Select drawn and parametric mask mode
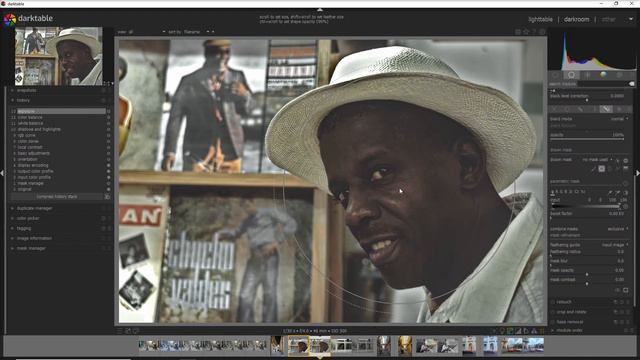The height and width of the screenshot is (360, 640). coord(606,109)
